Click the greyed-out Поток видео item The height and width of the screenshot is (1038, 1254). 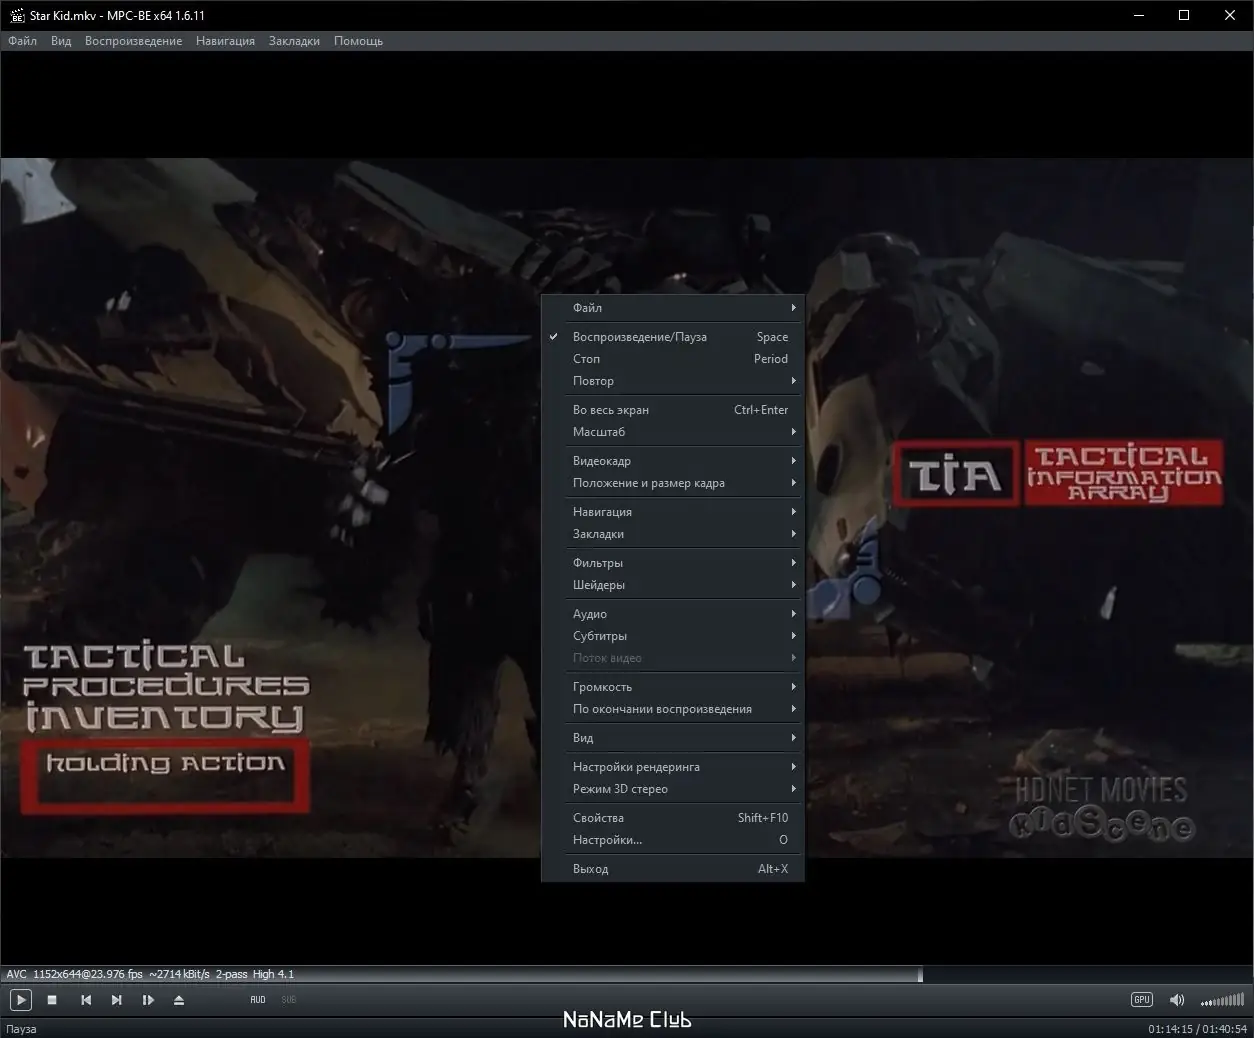click(x=673, y=658)
